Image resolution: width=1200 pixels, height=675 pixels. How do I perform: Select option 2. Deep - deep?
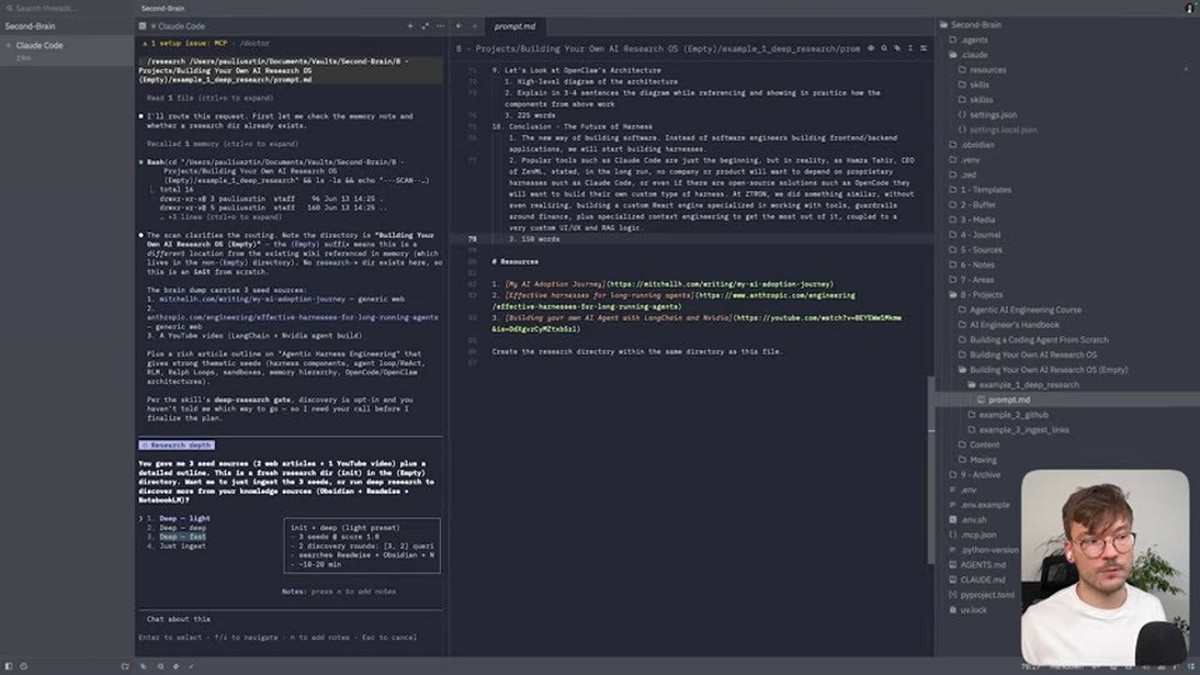tap(176, 527)
